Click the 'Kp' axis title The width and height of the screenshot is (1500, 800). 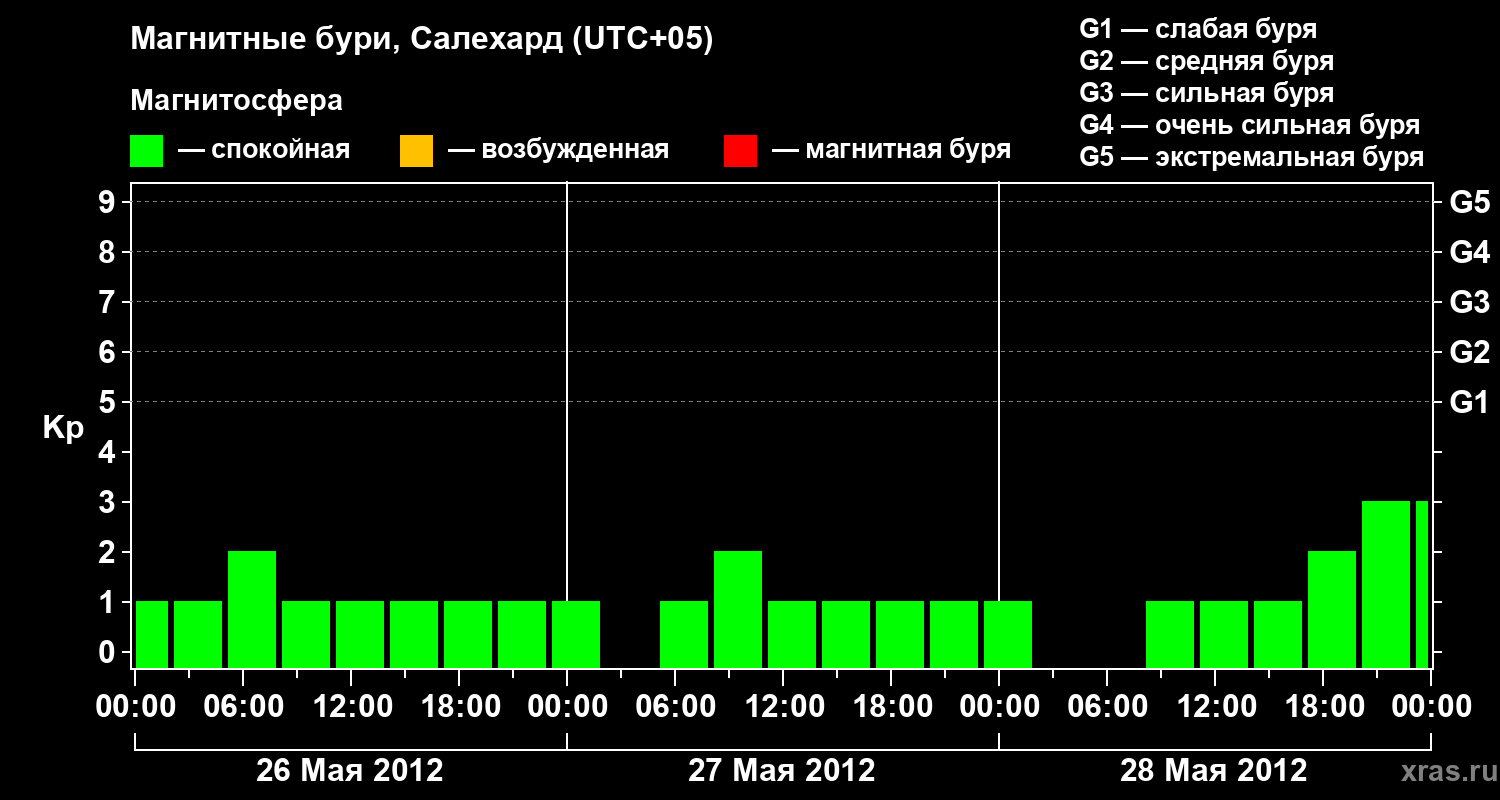[63, 428]
